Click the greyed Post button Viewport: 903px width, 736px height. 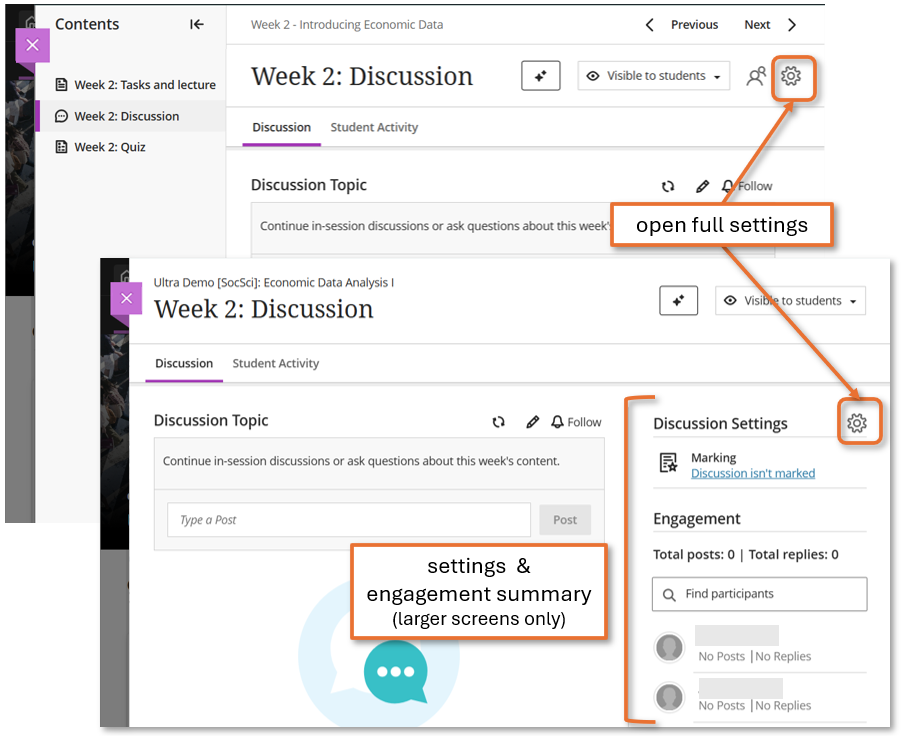tap(565, 520)
